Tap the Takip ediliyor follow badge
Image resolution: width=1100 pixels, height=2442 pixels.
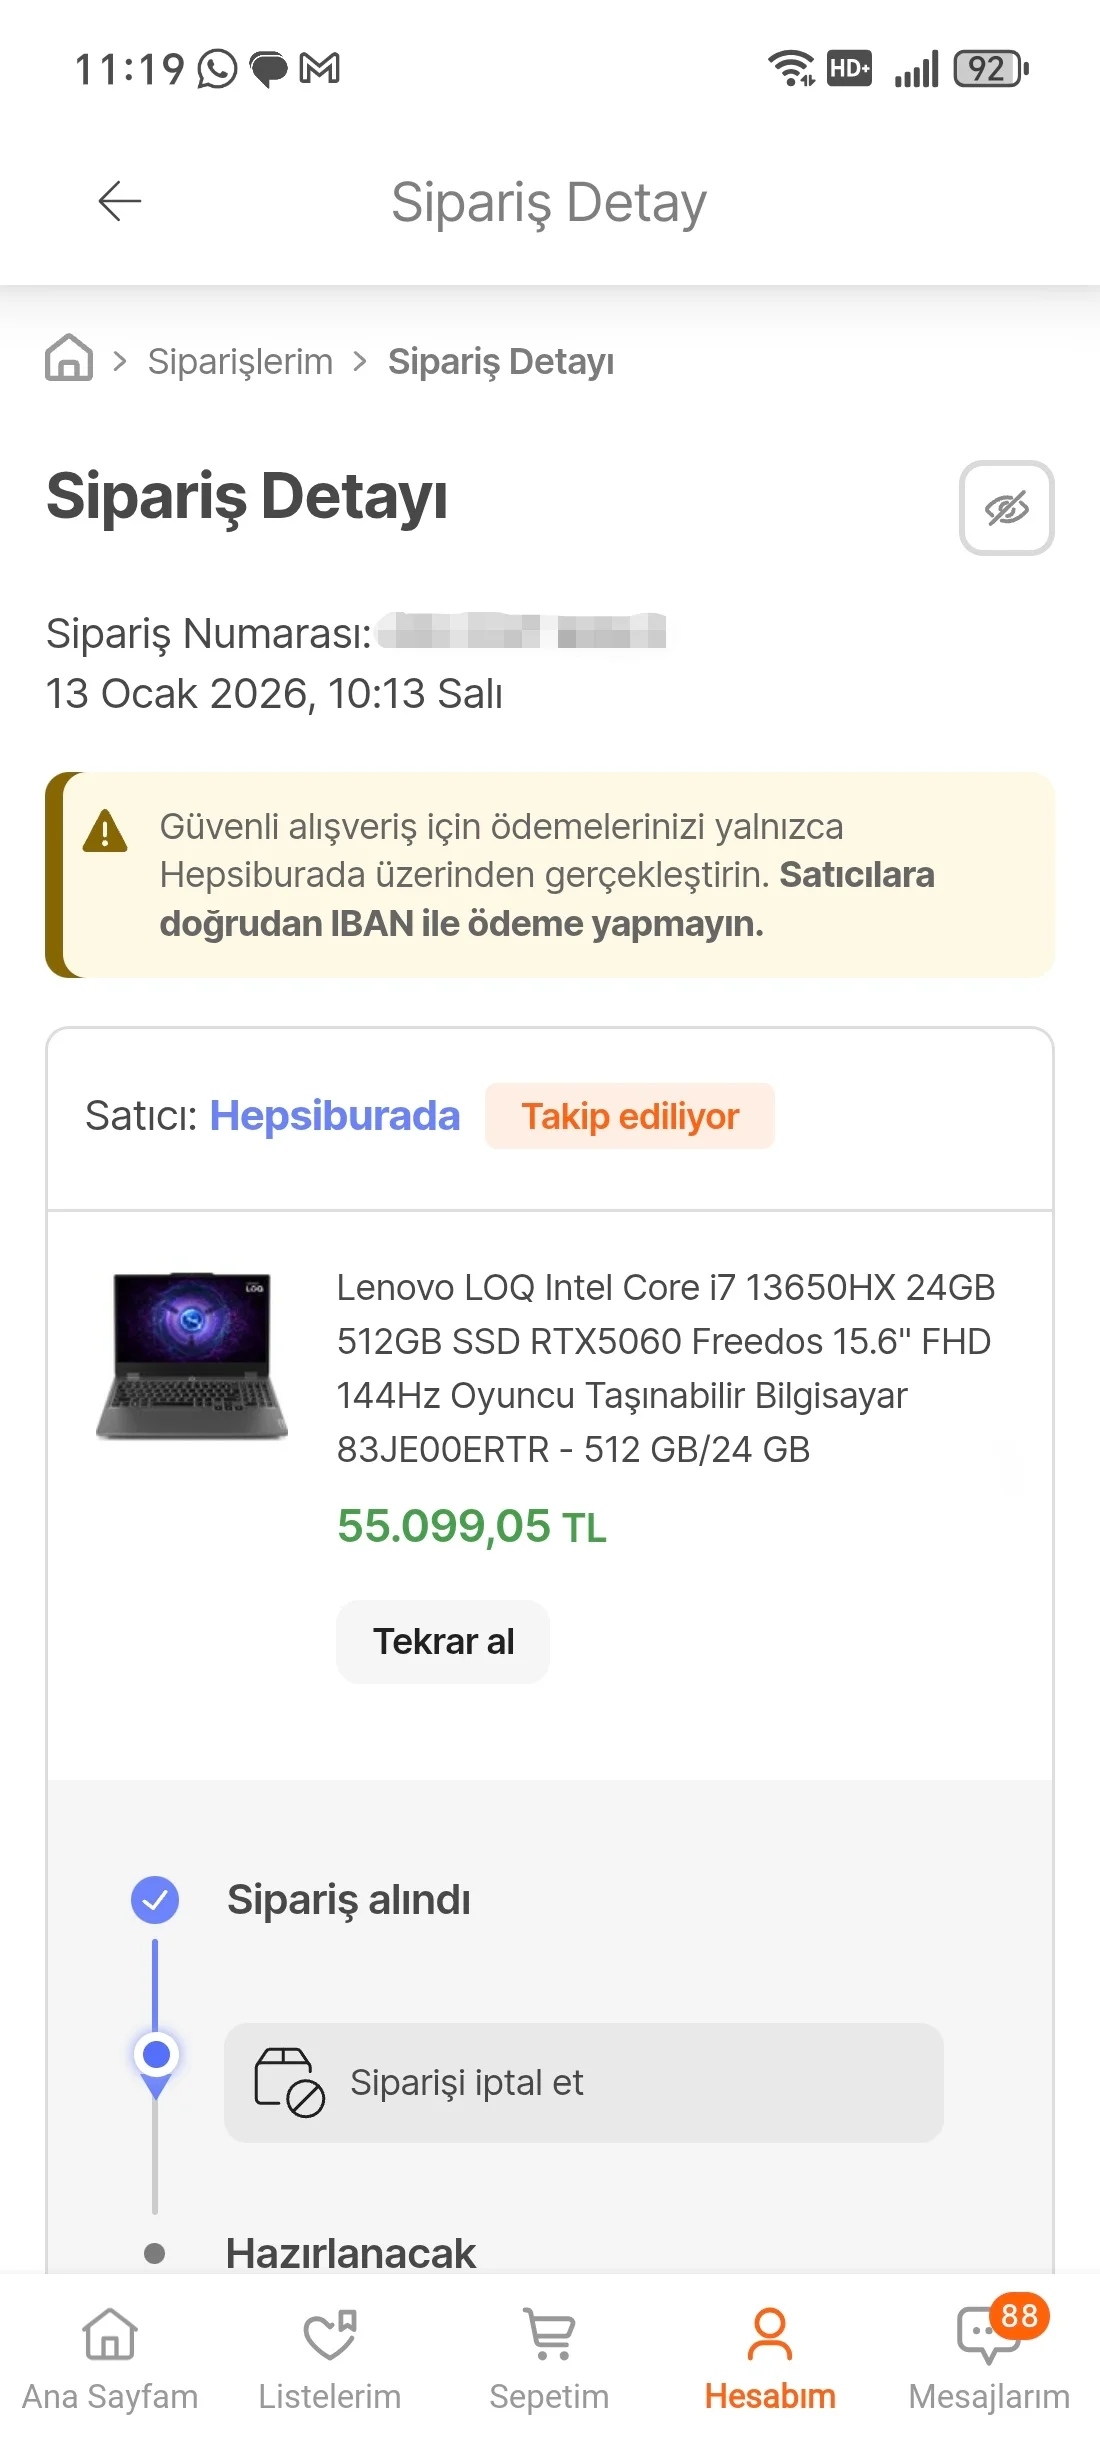point(630,1116)
